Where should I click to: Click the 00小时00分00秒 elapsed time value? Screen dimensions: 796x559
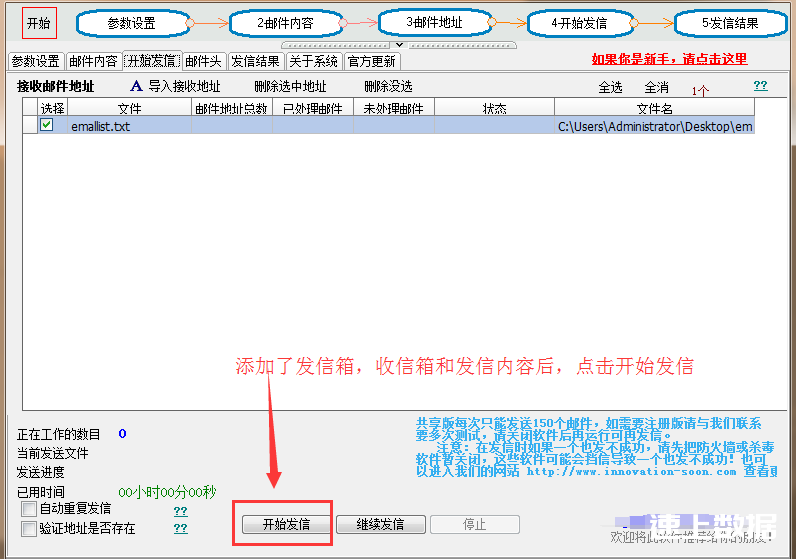(x=167, y=492)
